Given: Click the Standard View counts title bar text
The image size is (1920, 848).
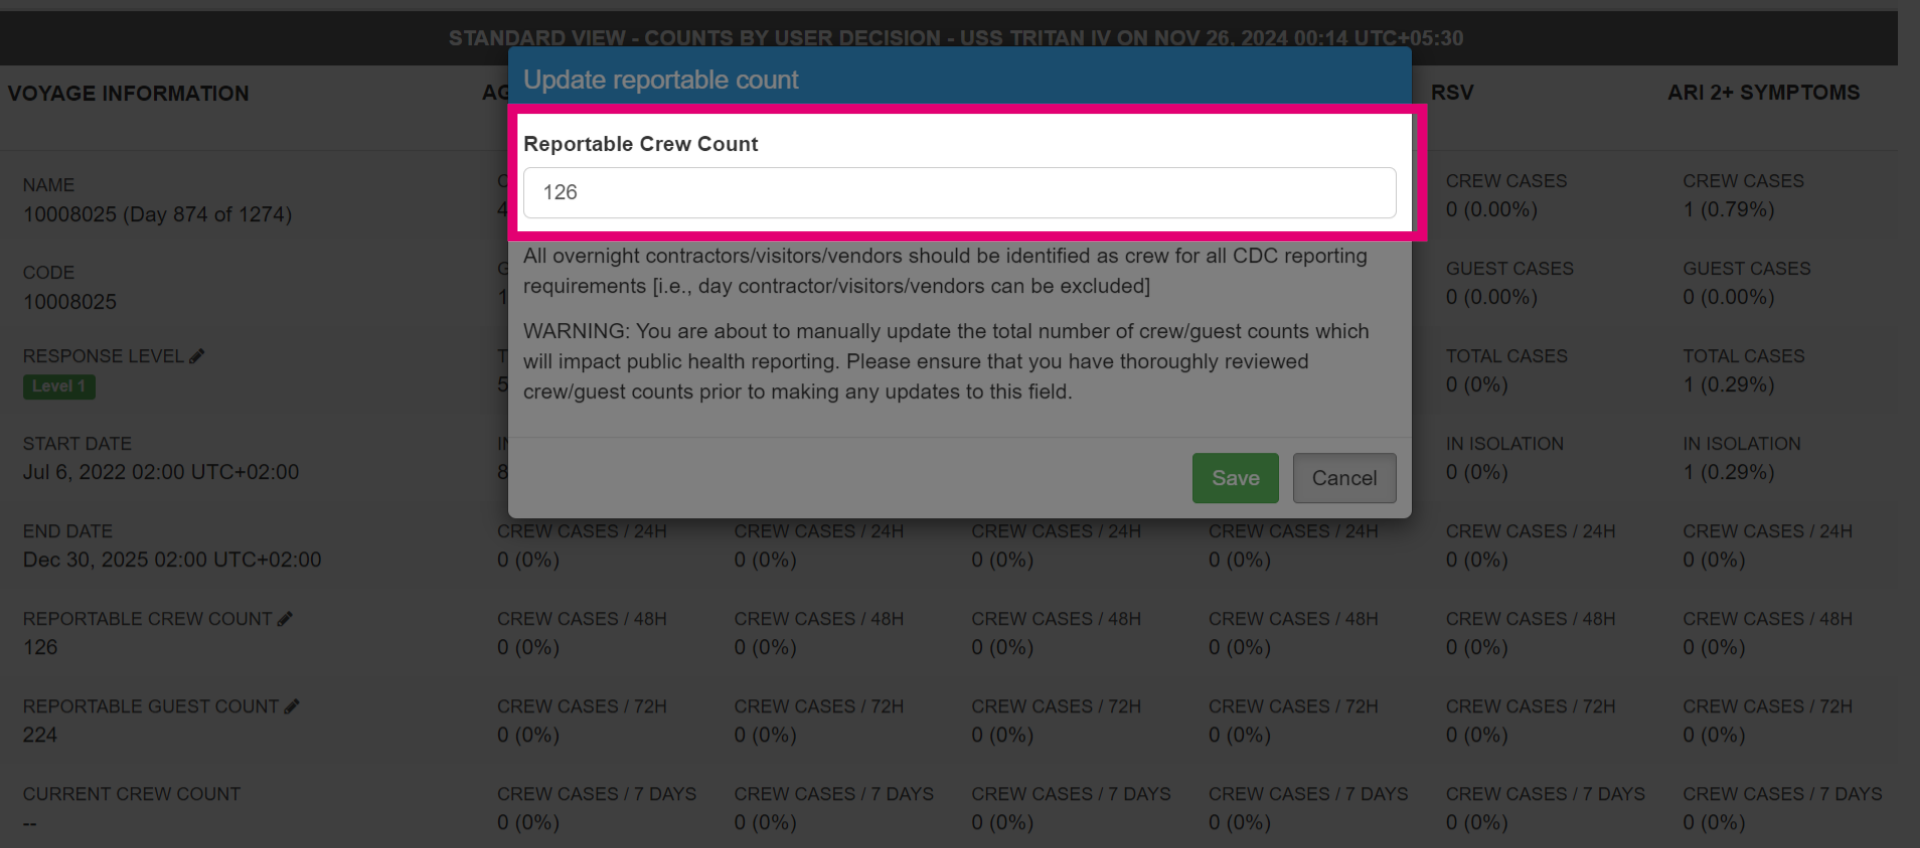Looking at the screenshot, I should (x=956, y=38).
